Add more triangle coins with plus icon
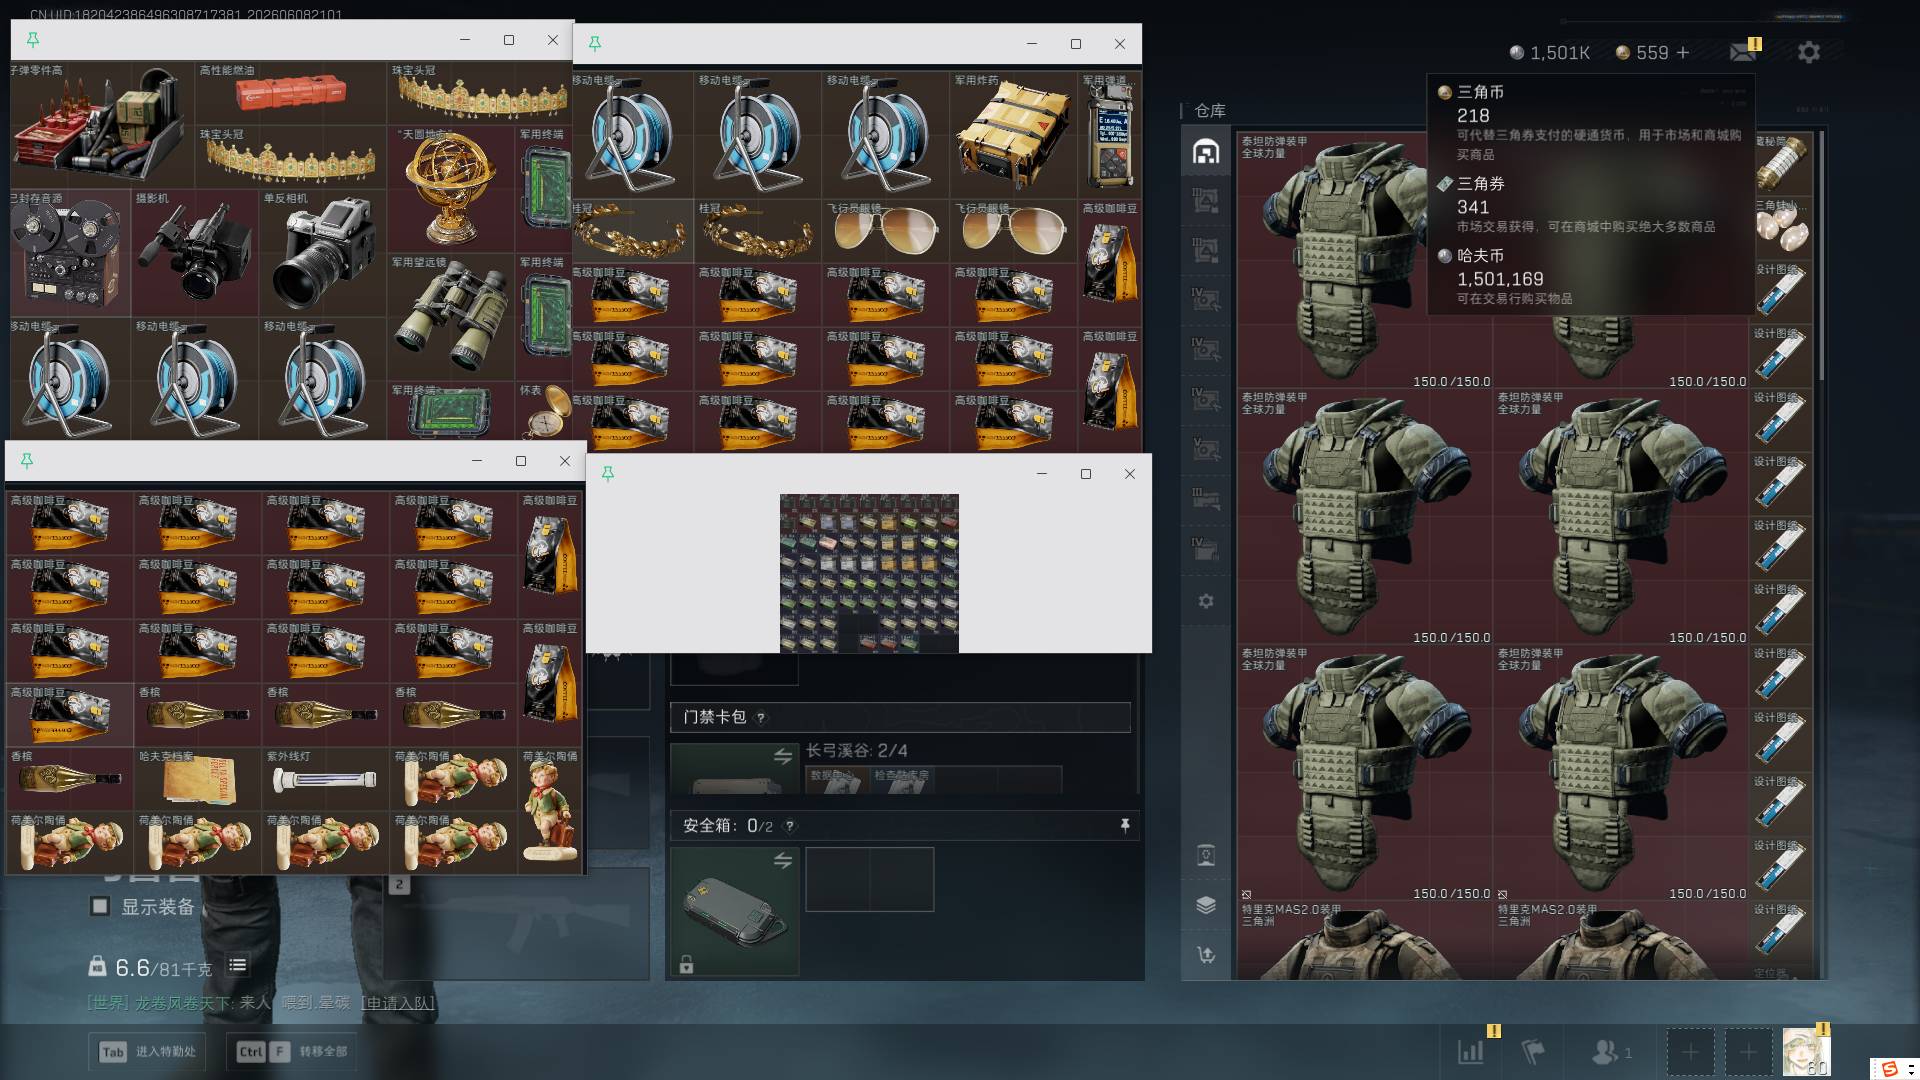This screenshot has height=1080, width=1920. [1683, 52]
